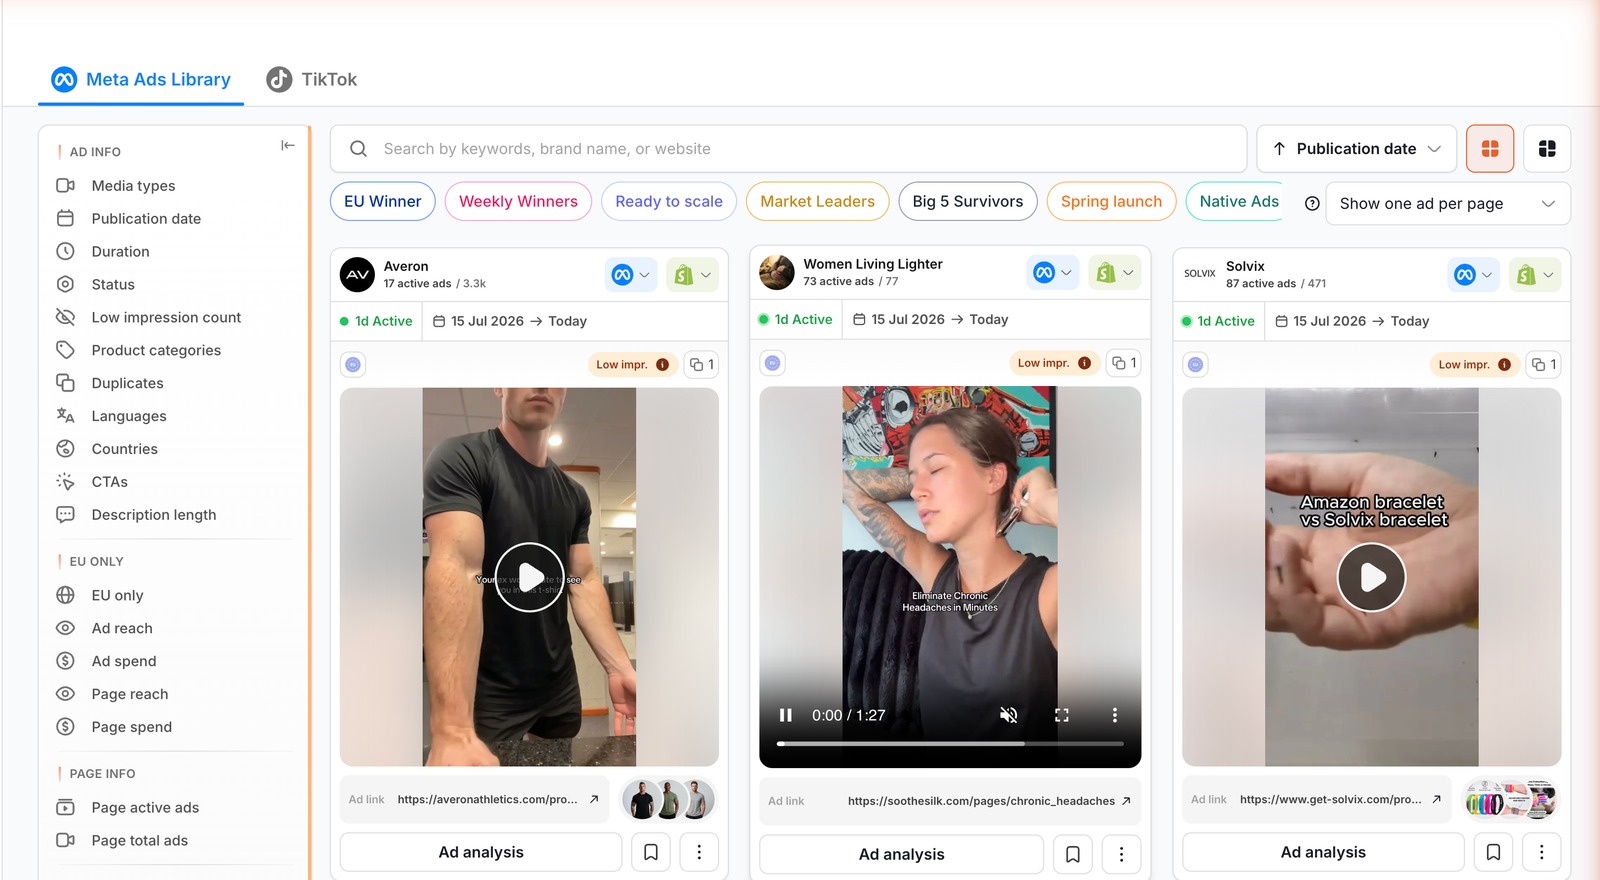Viewport: 1600px width, 880px height.
Task: Focus the keyword search field
Action: (789, 149)
